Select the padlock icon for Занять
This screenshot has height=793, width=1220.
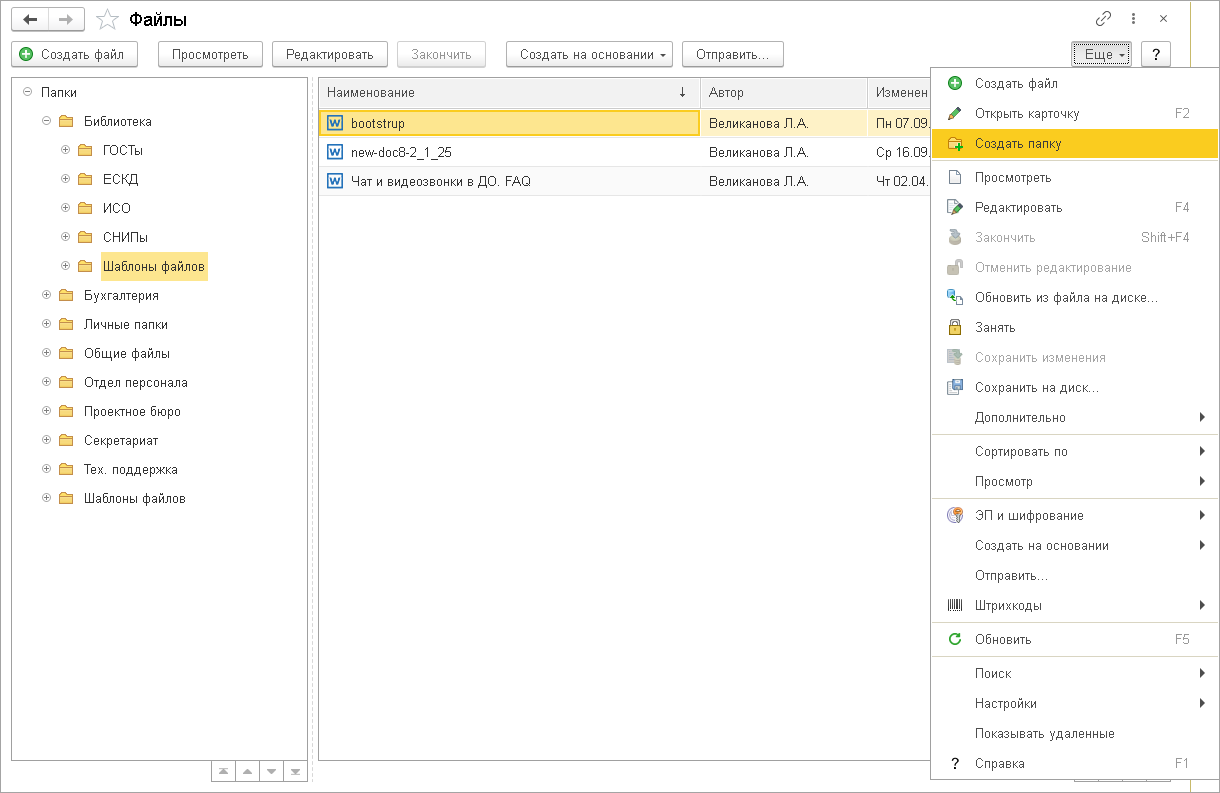pos(955,327)
